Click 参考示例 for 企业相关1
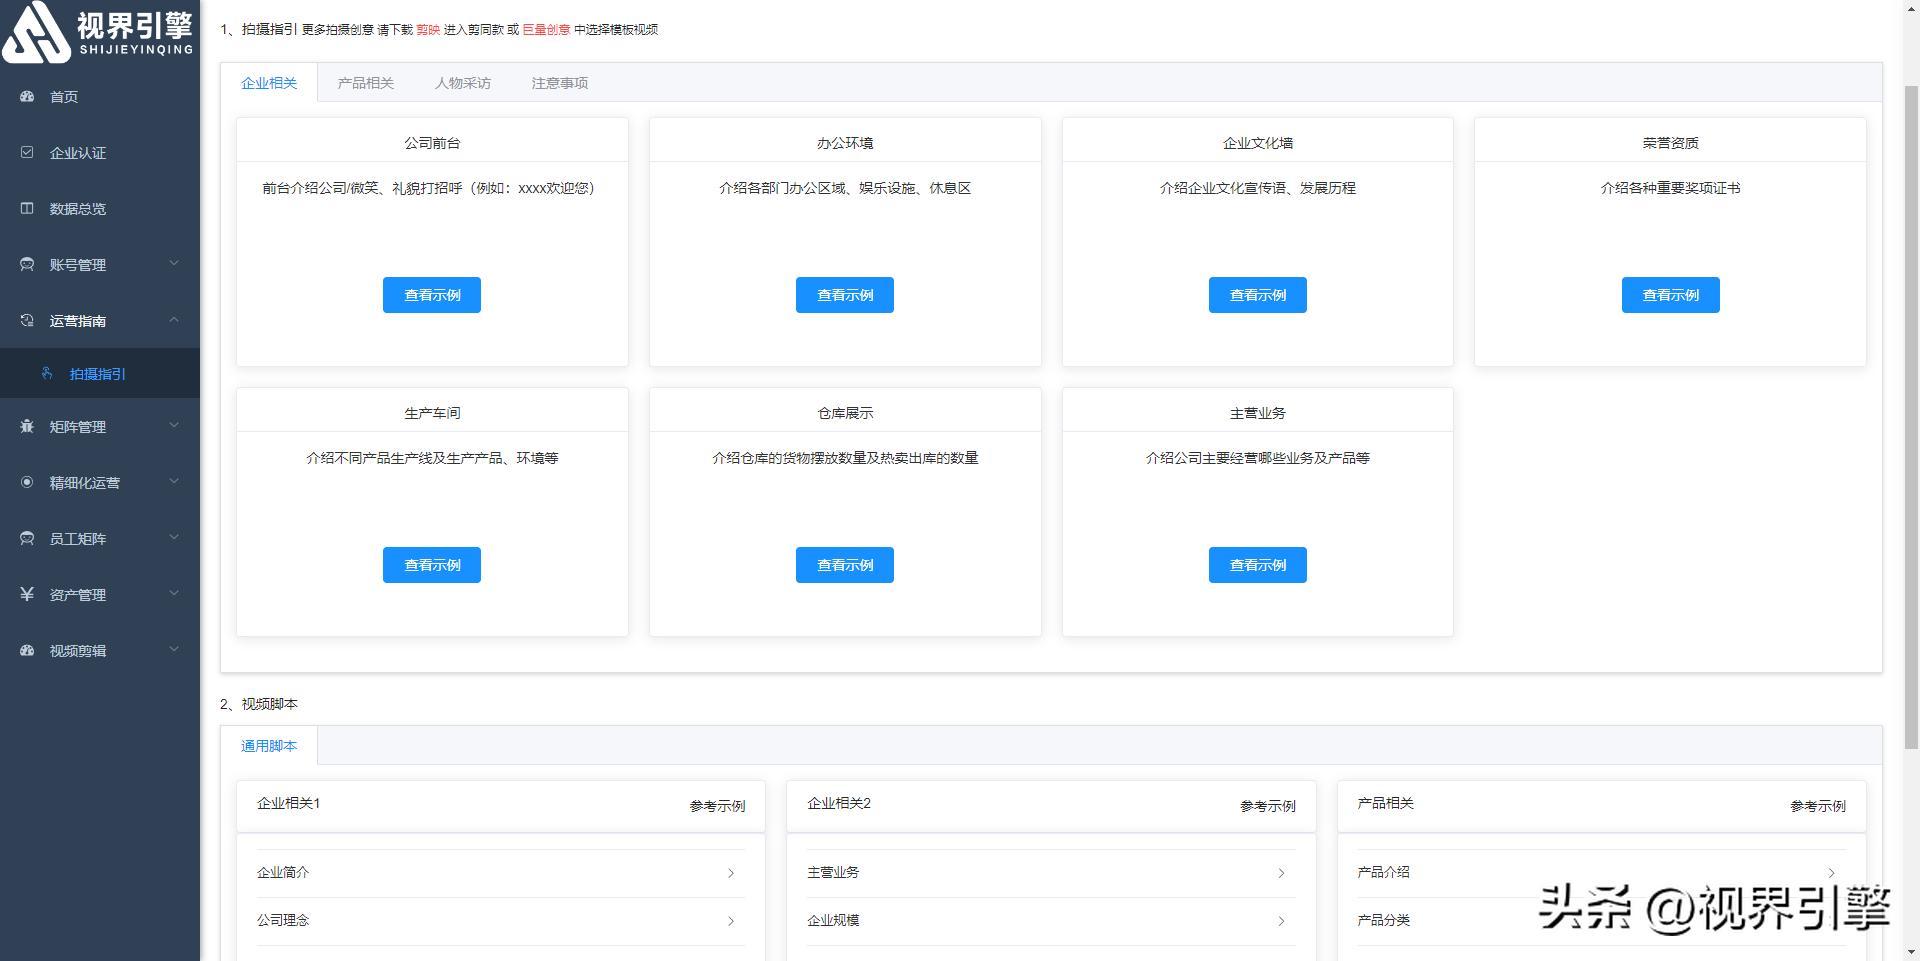This screenshot has width=1920, height=961. (x=716, y=807)
